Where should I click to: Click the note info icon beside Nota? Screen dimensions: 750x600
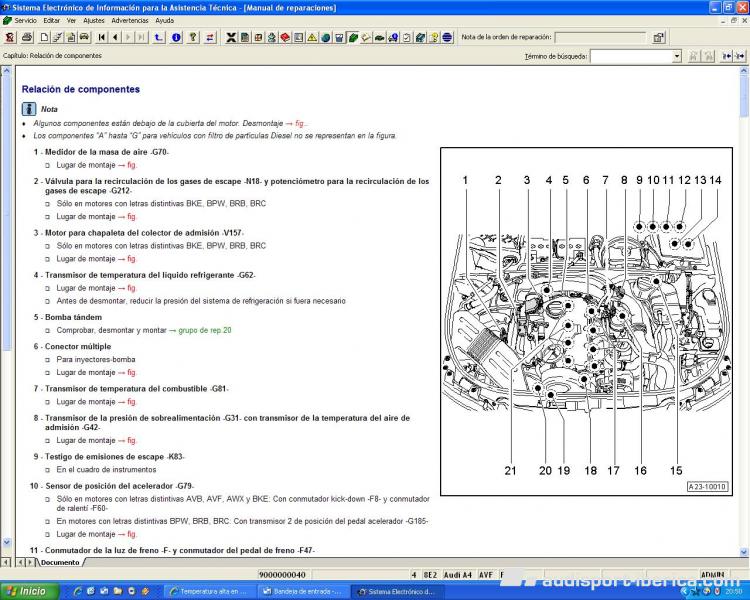pos(29,109)
